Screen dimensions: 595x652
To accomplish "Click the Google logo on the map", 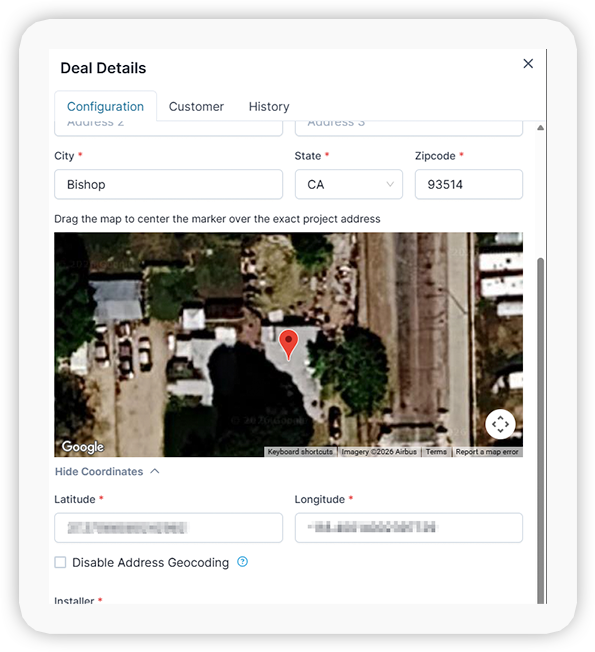I will (x=83, y=447).
